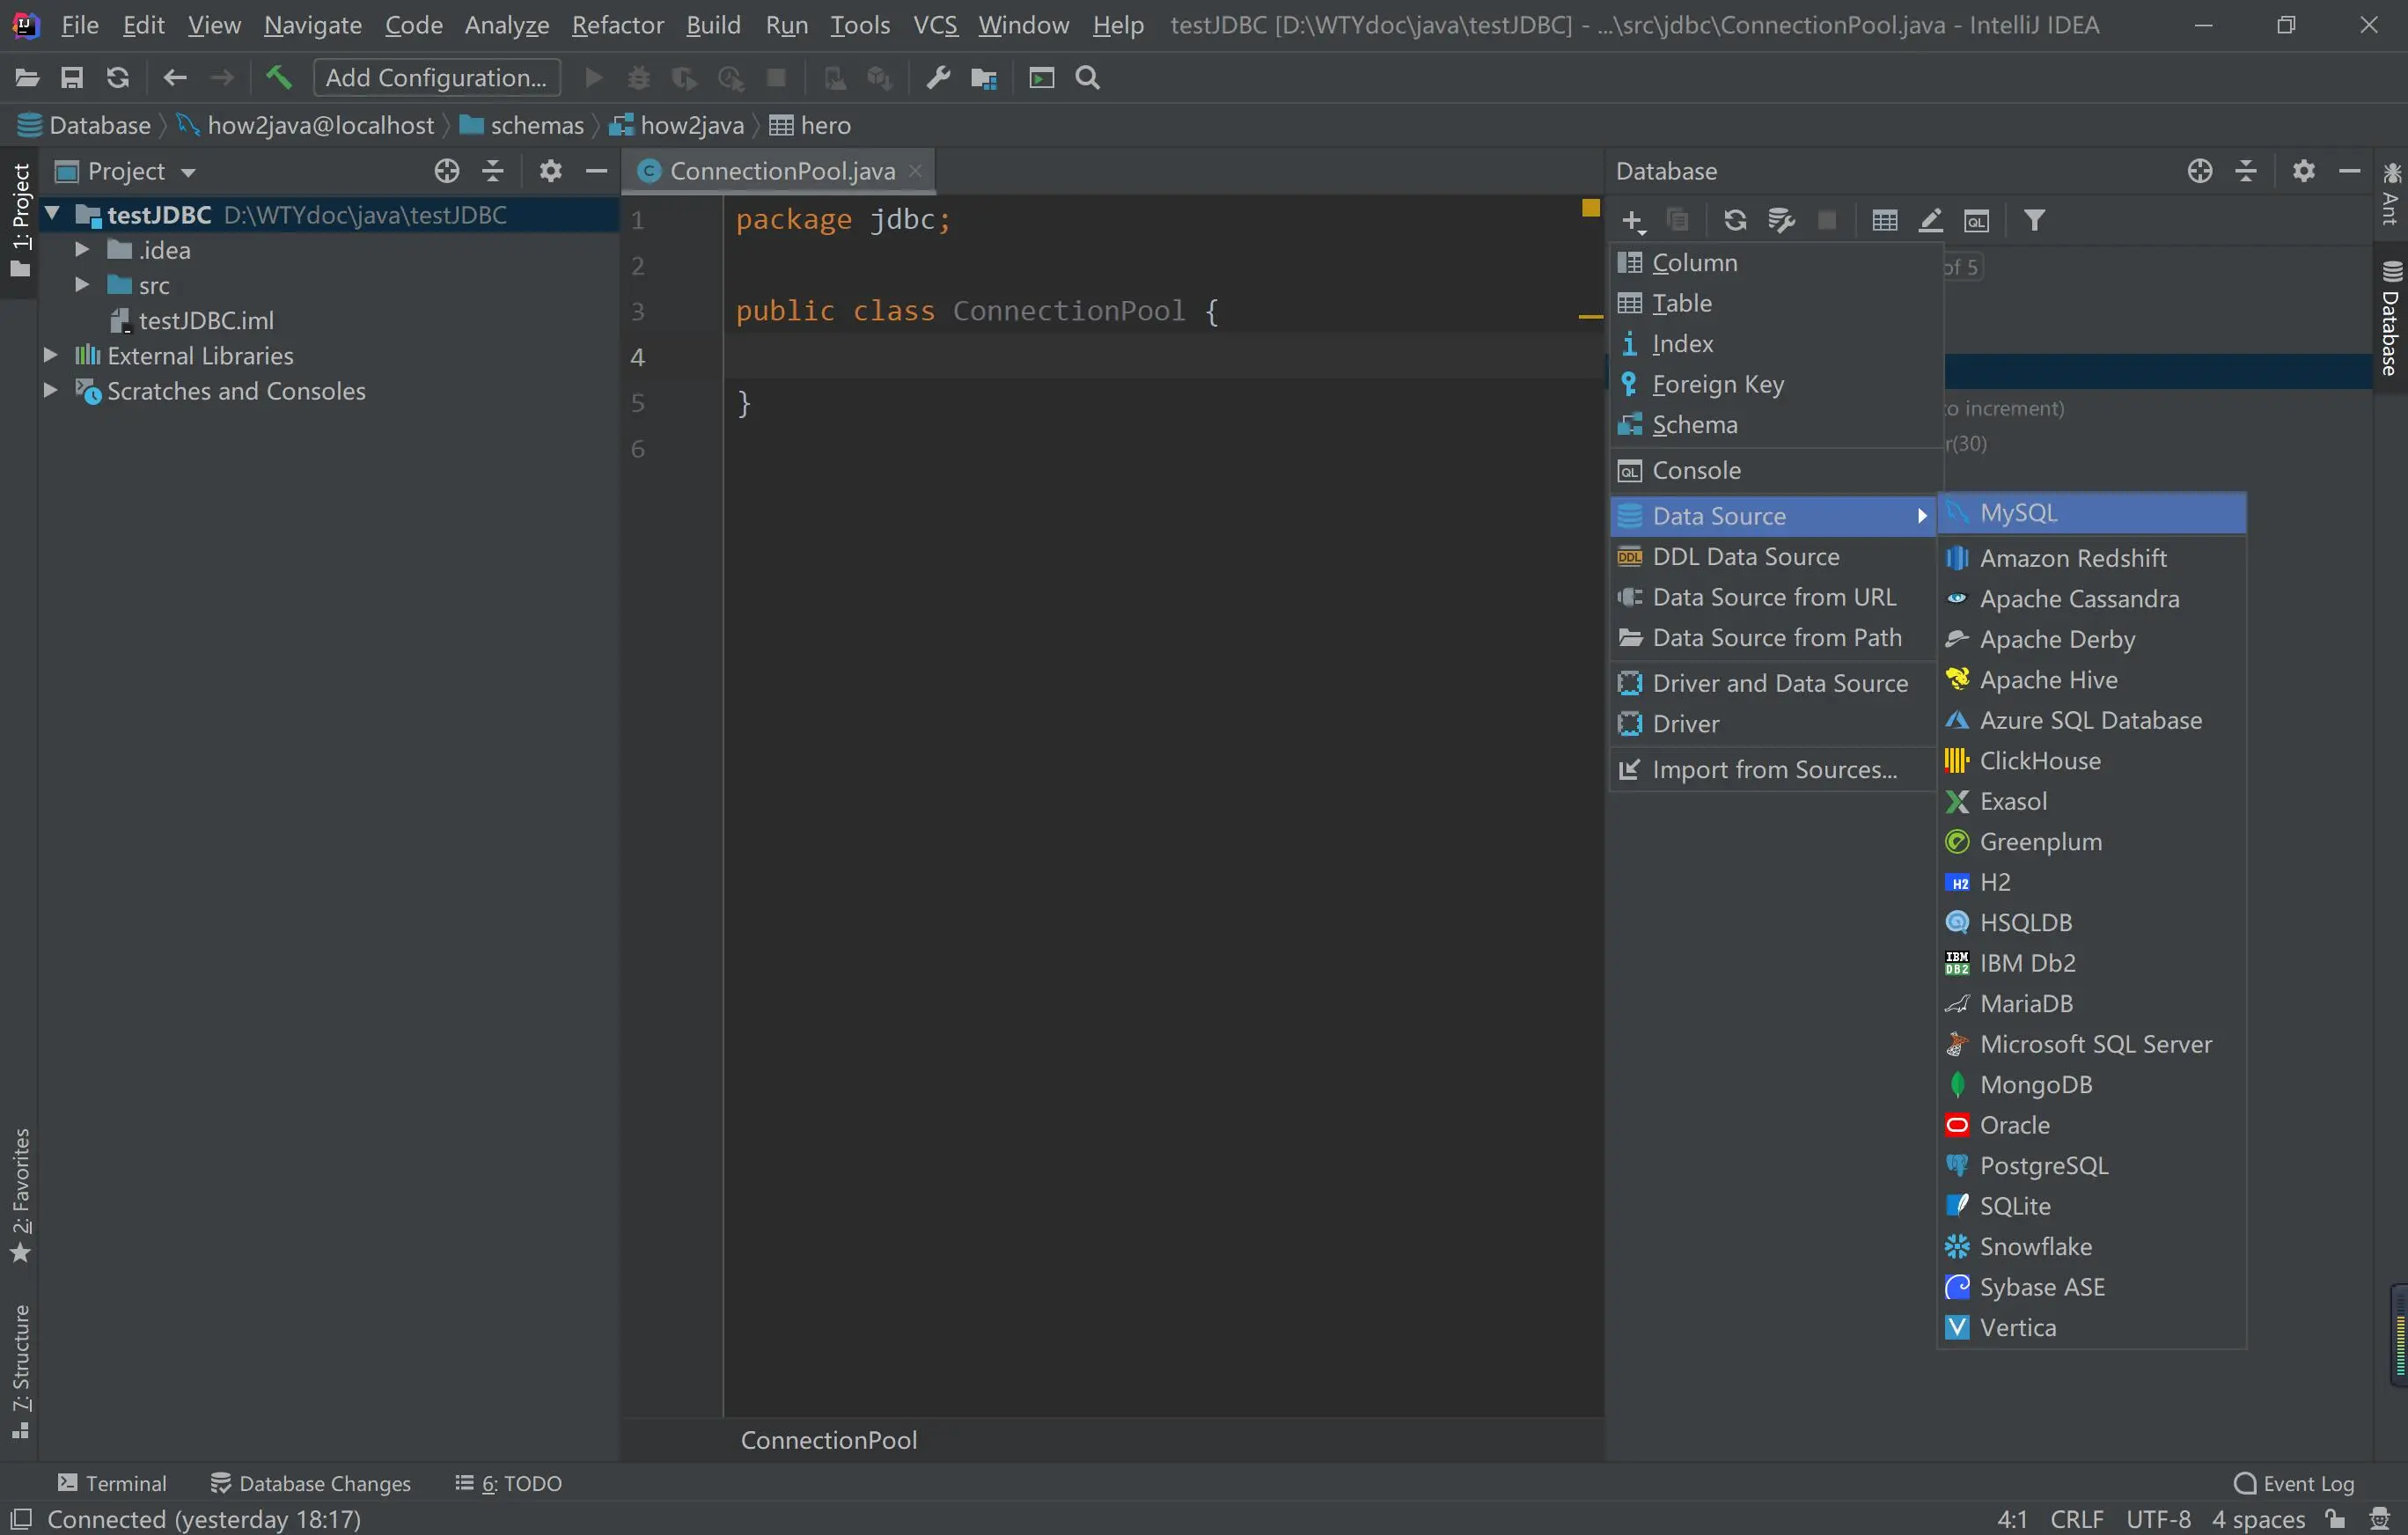Screen dimensions: 2408x1535
Task: Click the Build Project hammer icon
Action: [x=278, y=77]
